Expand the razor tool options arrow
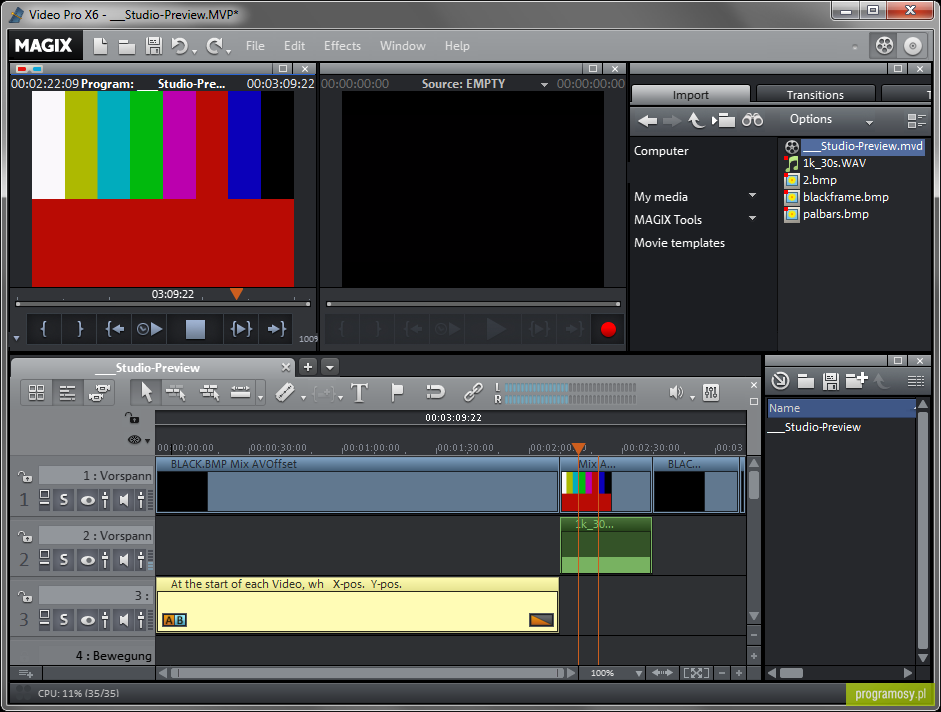The width and height of the screenshot is (941, 712). [303, 398]
